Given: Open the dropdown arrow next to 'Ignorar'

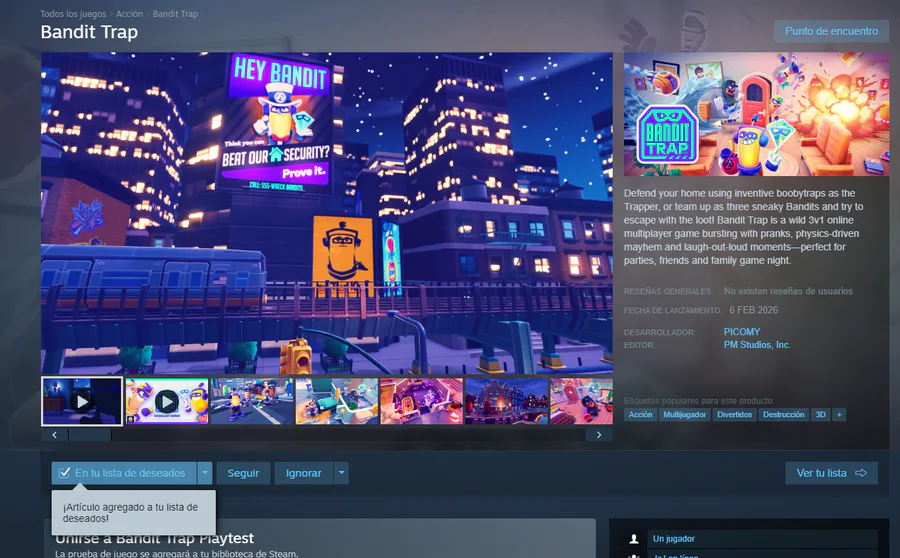Looking at the screenshot, I should (342, 473).
